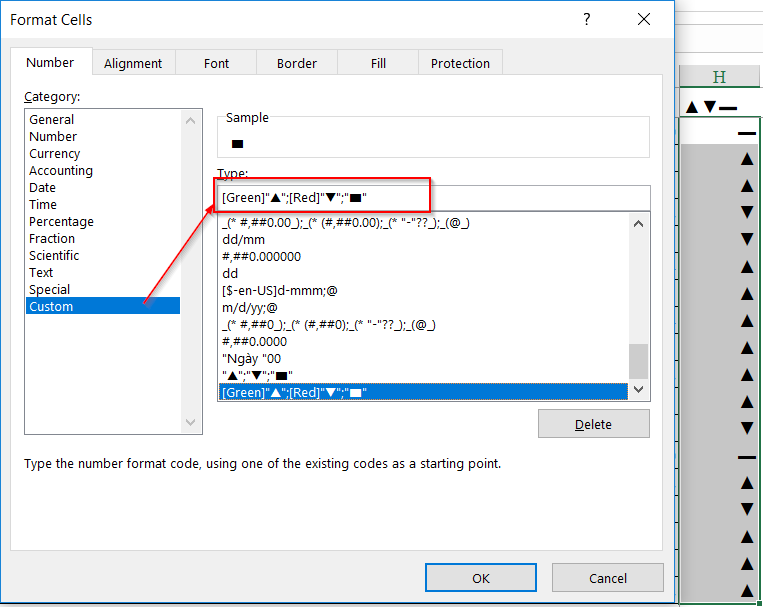Viewport: 763px width, 607px height.
Task: Click the Help question mark icon
Action: 587,19
